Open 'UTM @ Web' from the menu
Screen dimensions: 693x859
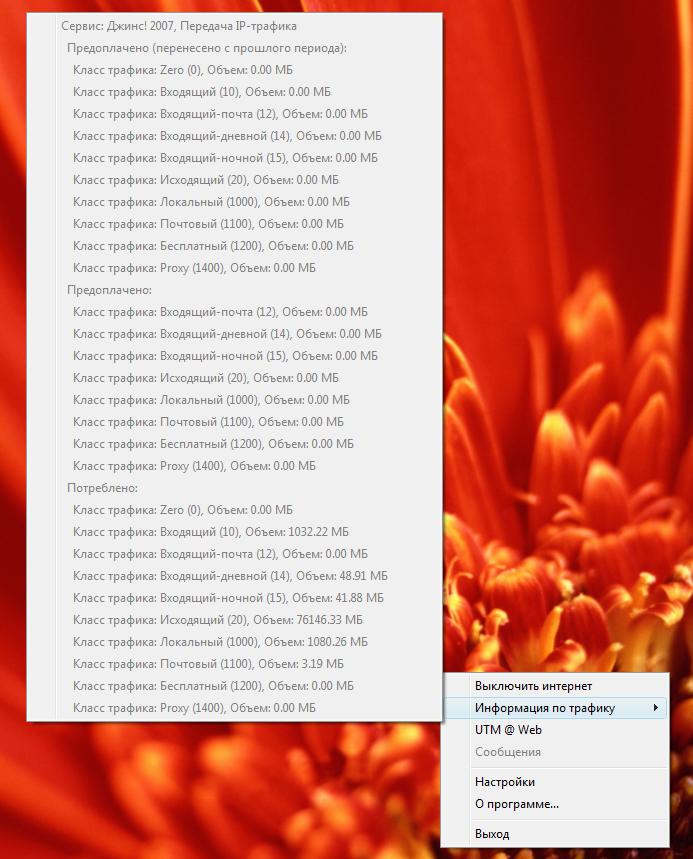pos(555,730)
